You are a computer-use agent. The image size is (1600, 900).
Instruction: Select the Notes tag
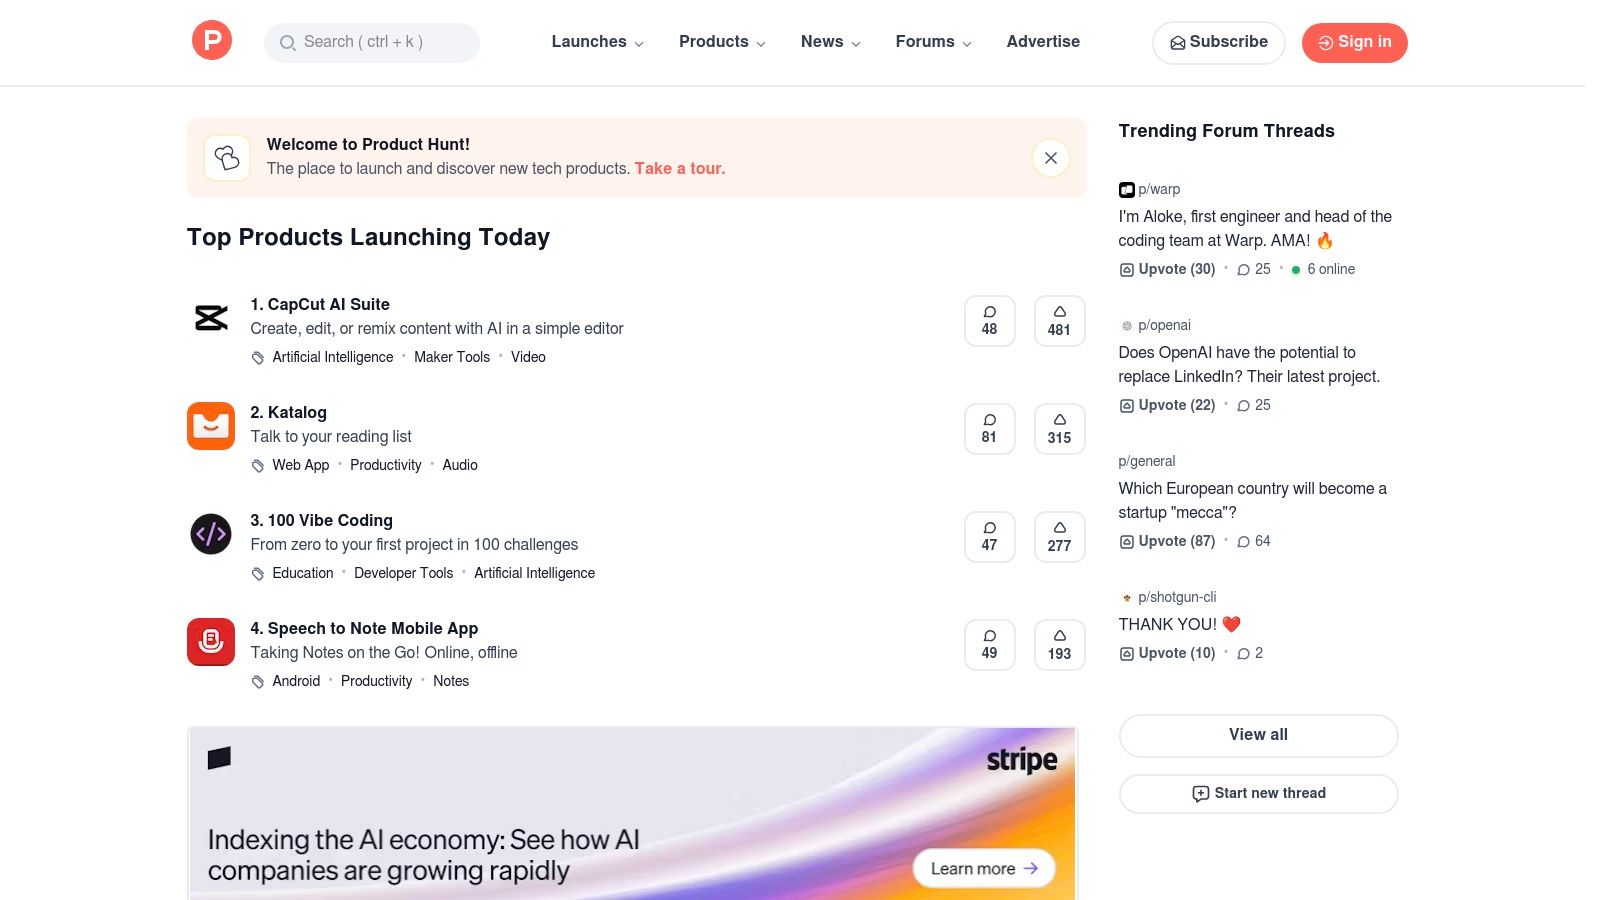click(x=451, y=681)
